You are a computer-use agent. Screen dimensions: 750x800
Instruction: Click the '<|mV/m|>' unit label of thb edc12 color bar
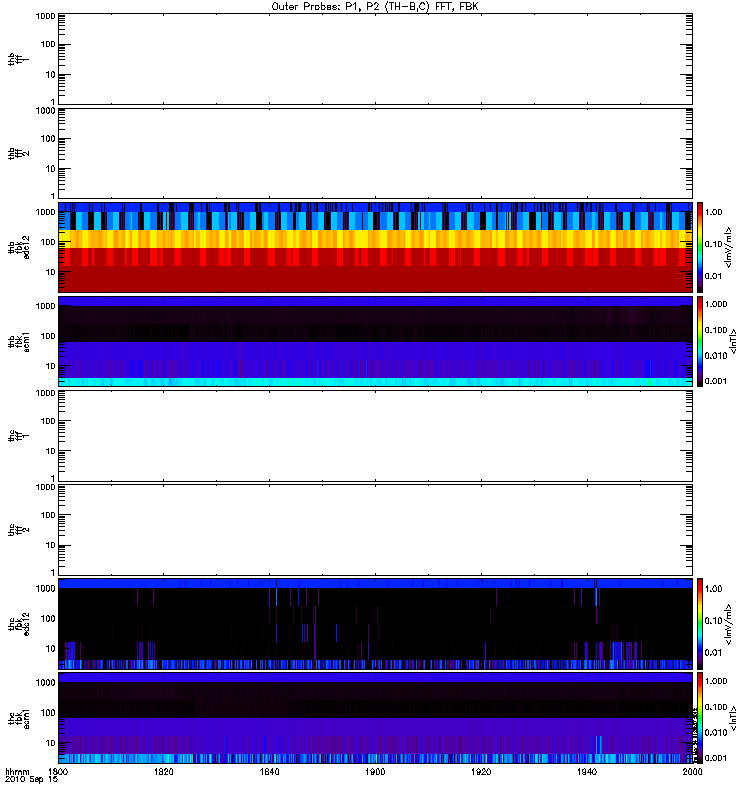[728, 247]
